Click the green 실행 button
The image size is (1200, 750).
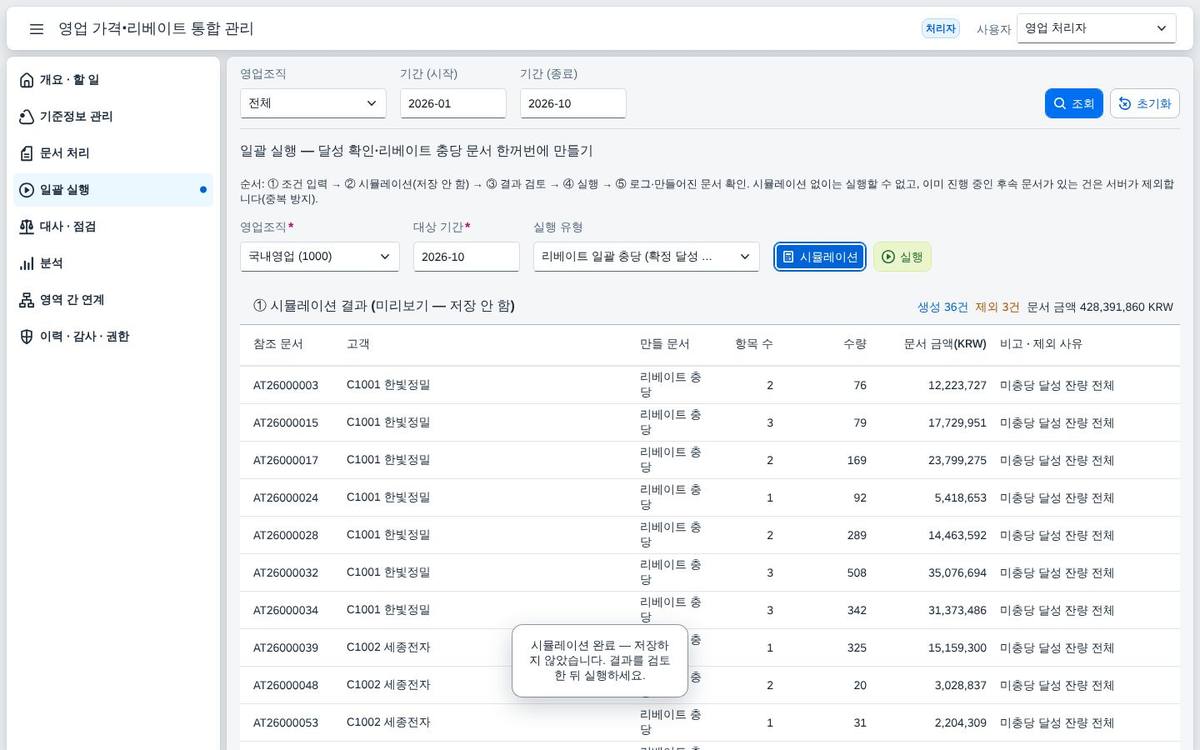[x=902, y=257]
